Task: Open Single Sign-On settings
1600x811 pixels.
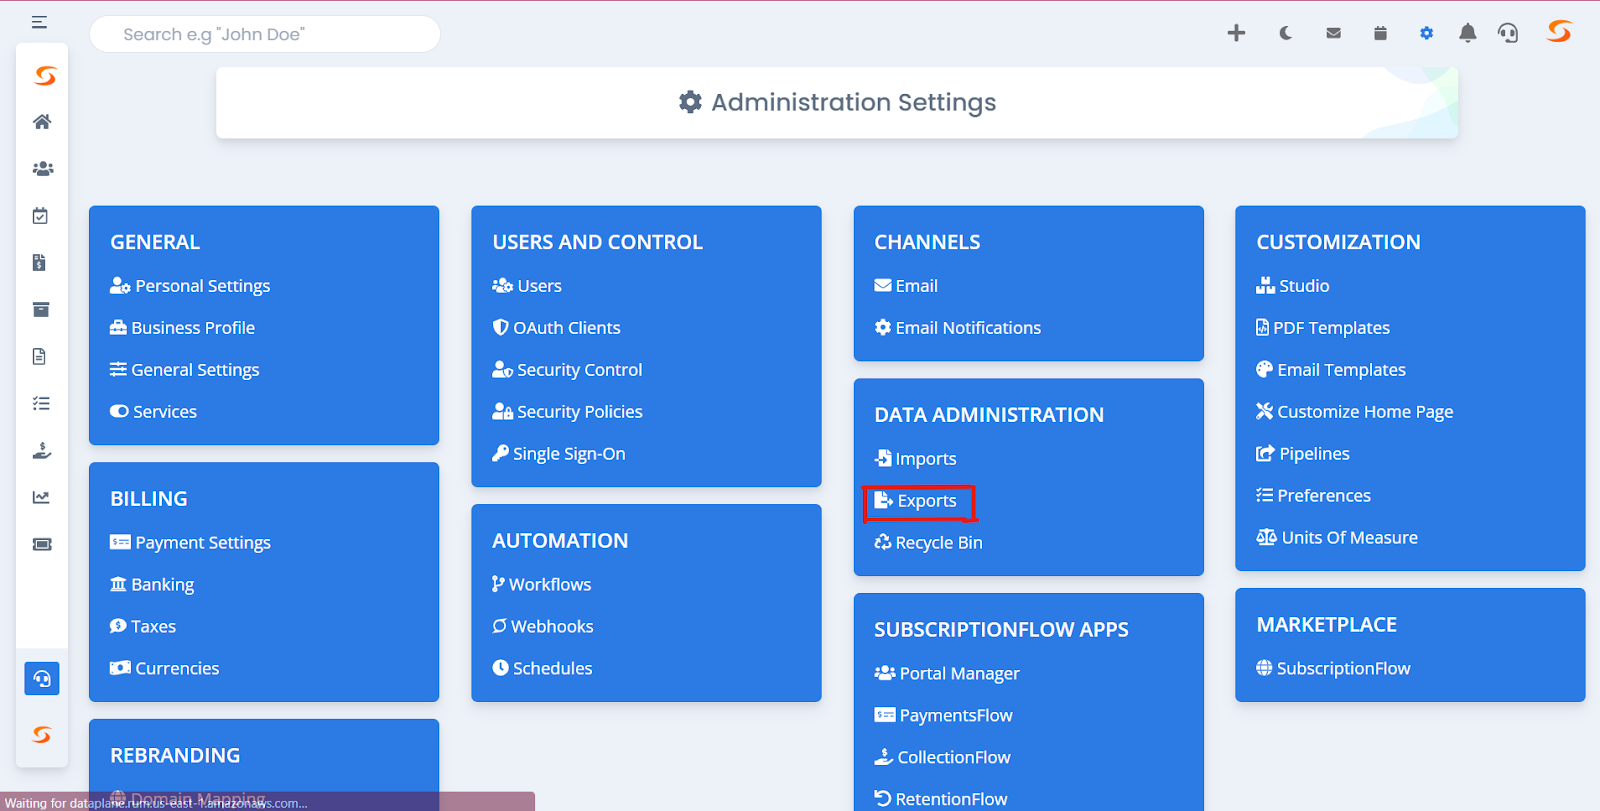Action: [559, 454]
